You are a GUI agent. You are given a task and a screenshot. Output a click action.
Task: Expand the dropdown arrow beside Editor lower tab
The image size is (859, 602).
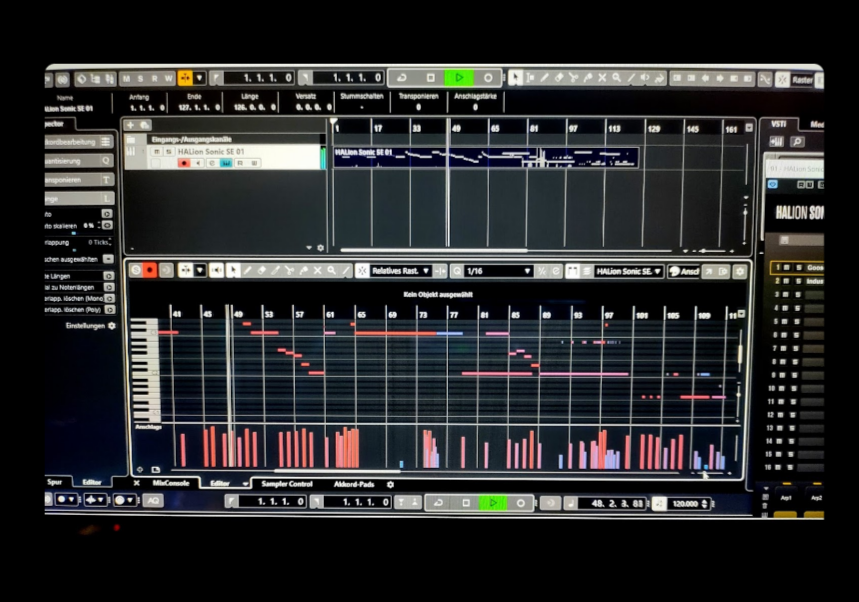click(244, 484)
